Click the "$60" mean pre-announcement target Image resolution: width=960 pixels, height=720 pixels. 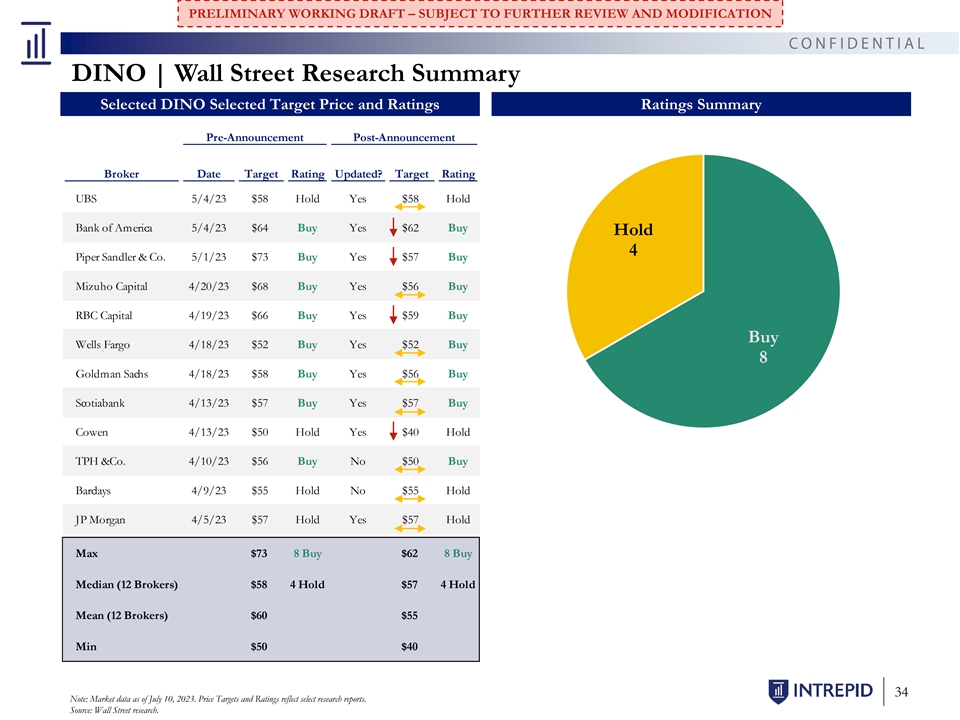click(259, 615)
